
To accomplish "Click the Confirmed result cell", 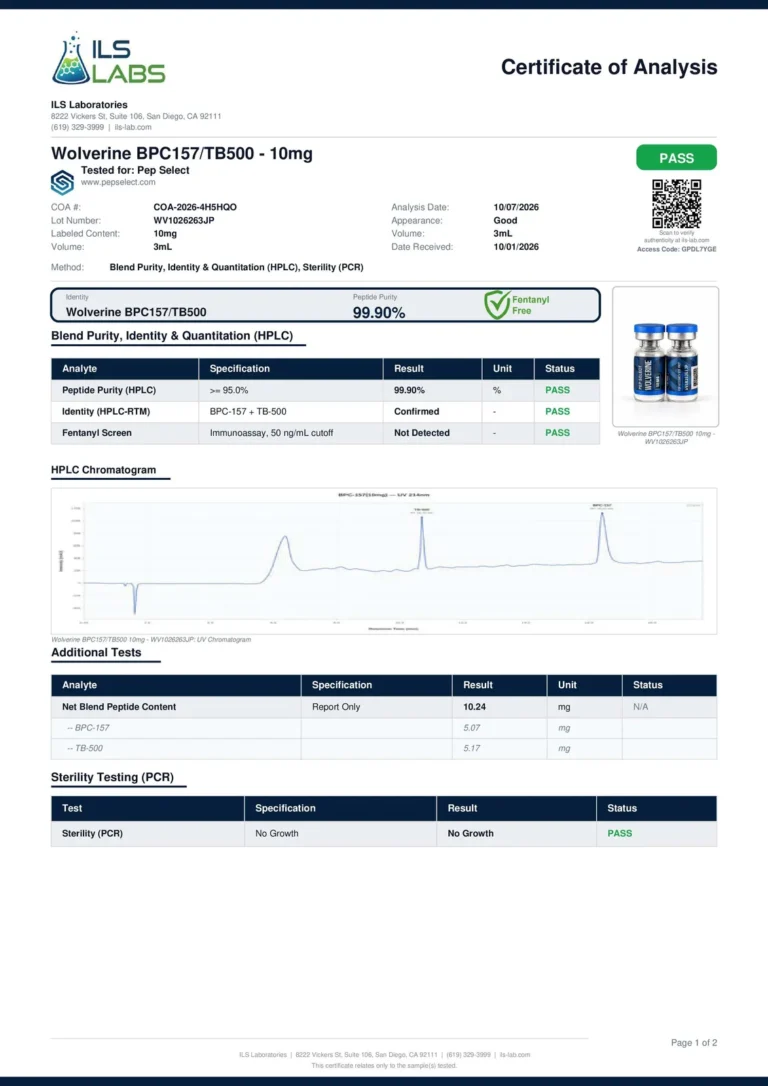I will [416, 411].
